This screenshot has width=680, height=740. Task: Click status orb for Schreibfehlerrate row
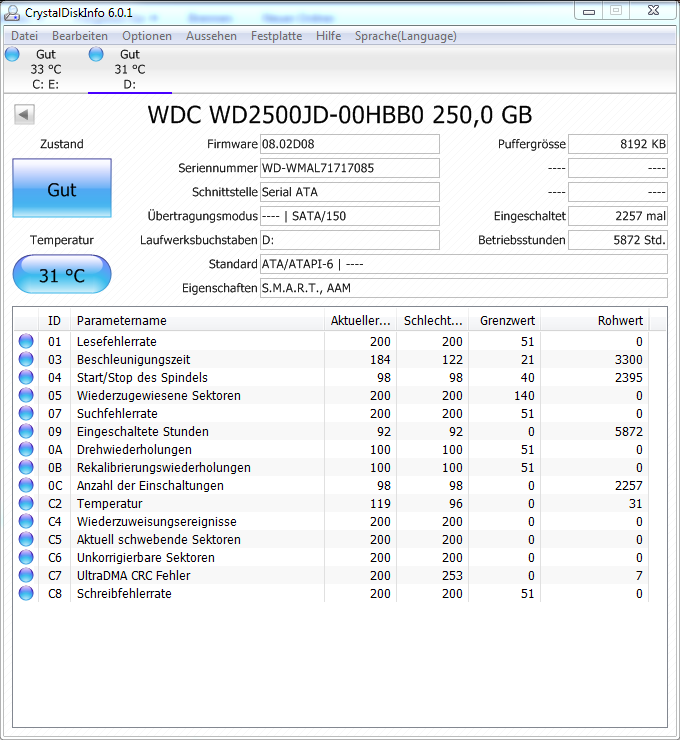tap(26, 593)
